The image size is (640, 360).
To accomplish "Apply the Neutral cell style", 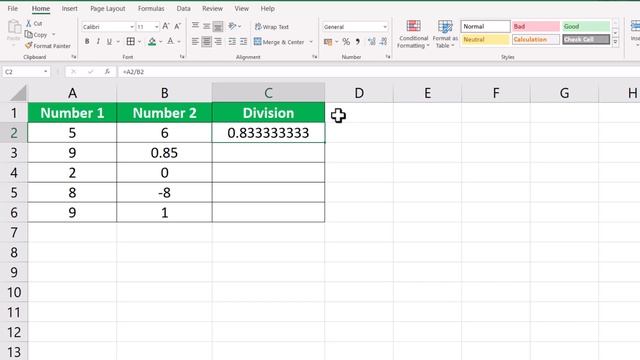I will pyautogui.click(x=485, y=40).
